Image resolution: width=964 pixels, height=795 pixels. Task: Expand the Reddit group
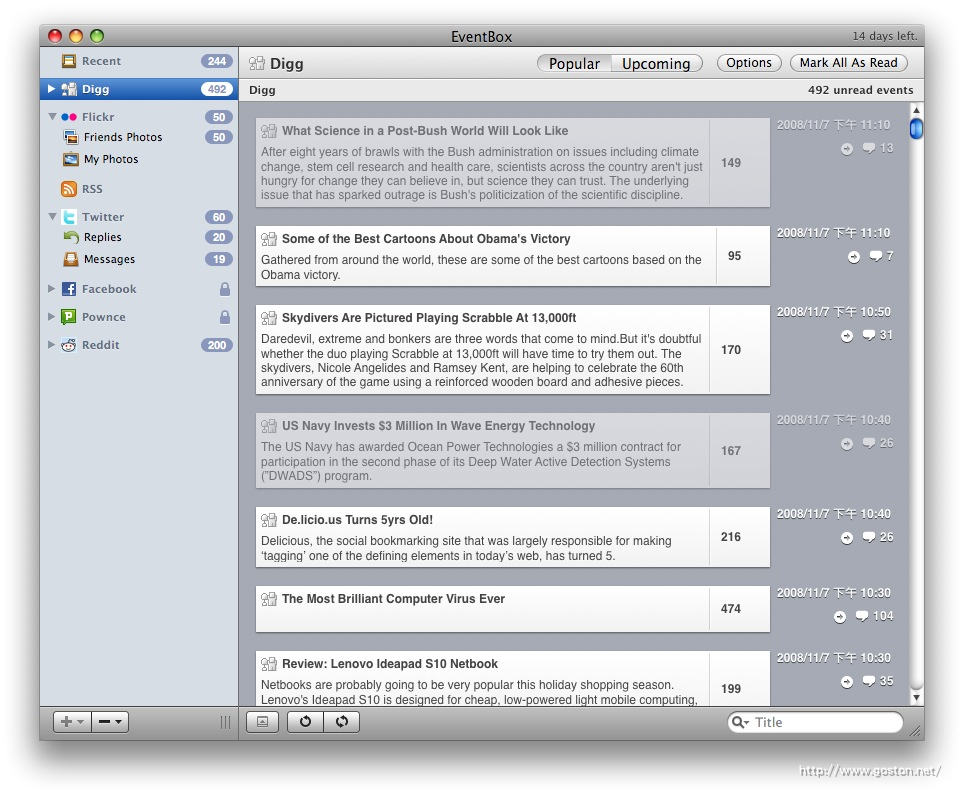tap(51, 344)
